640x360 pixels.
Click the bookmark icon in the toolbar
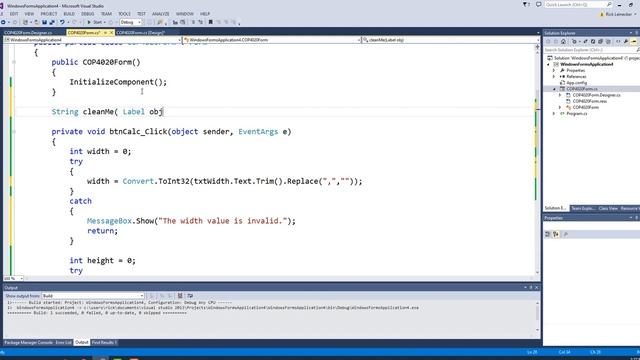click(211, 22)
